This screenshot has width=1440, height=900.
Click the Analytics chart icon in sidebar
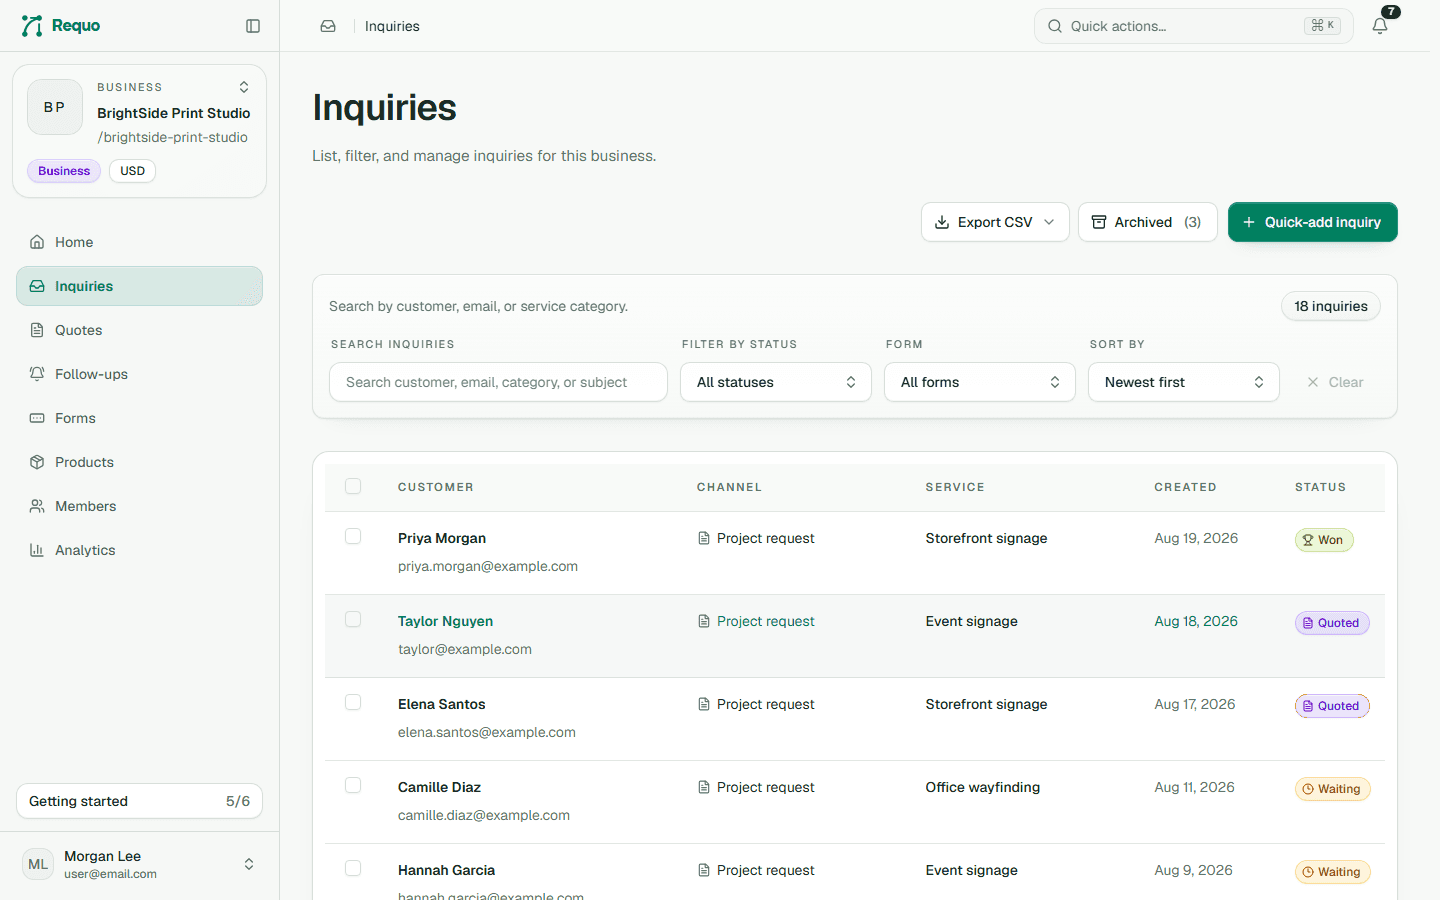point(37,550)
